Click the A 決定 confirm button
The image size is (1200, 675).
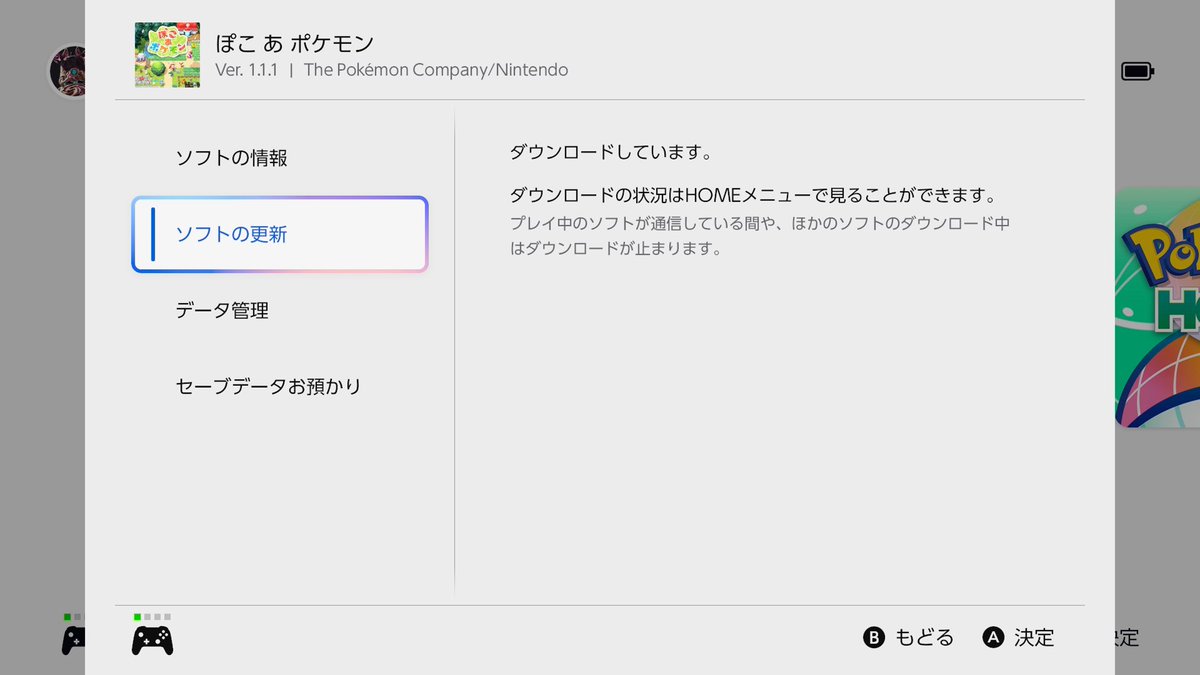click(1018, 637)
